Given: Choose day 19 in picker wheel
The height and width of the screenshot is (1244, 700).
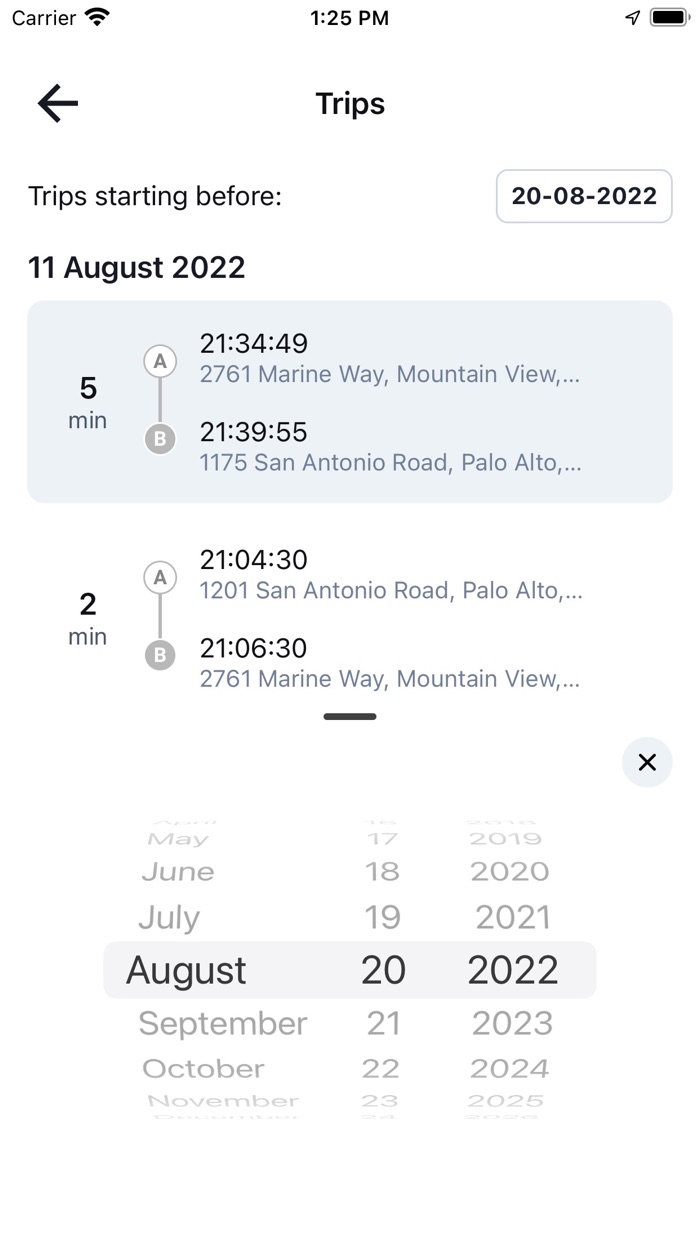Looking at the screenshot, I should pos(382,917).
